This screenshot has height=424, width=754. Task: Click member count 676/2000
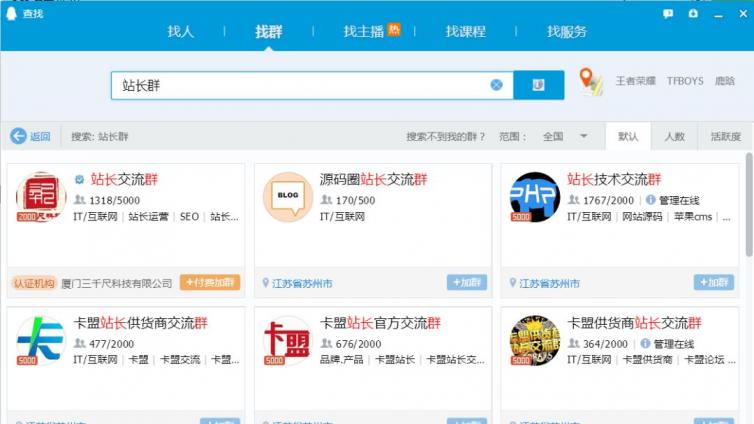358,344
